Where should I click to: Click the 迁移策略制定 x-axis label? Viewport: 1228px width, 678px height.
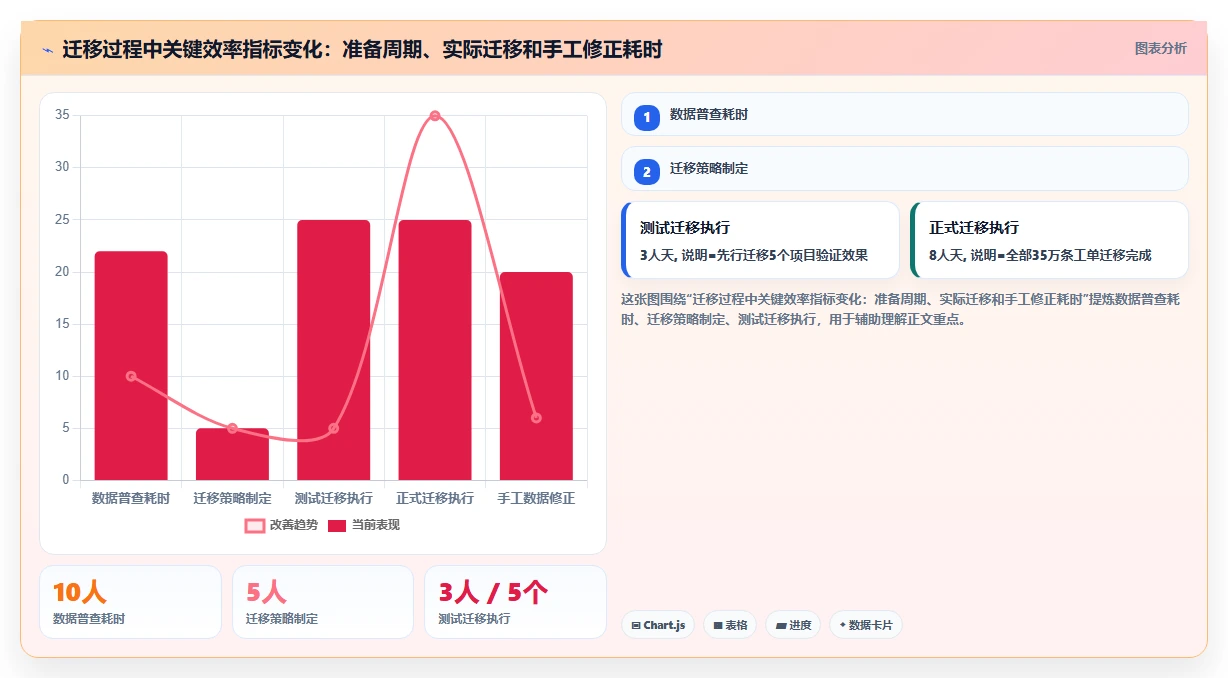tap(232, 498)
